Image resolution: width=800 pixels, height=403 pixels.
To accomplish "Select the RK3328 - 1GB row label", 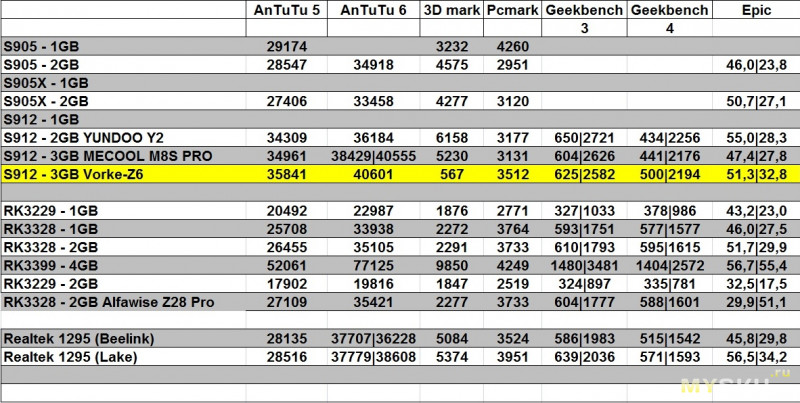I will (x=51, y=229).
